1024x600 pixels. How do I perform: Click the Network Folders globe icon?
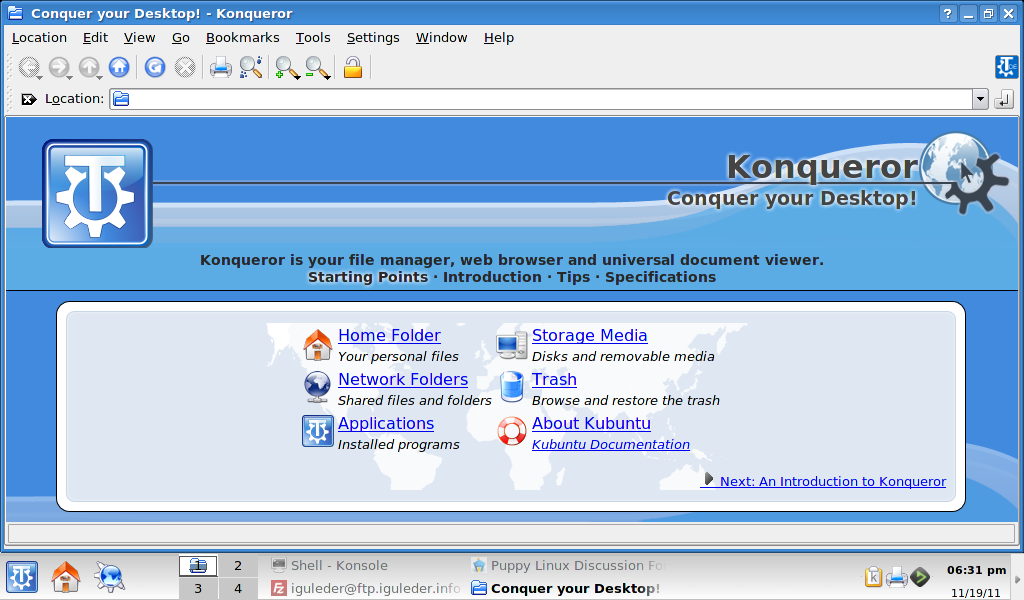click(x=317, y=387)
